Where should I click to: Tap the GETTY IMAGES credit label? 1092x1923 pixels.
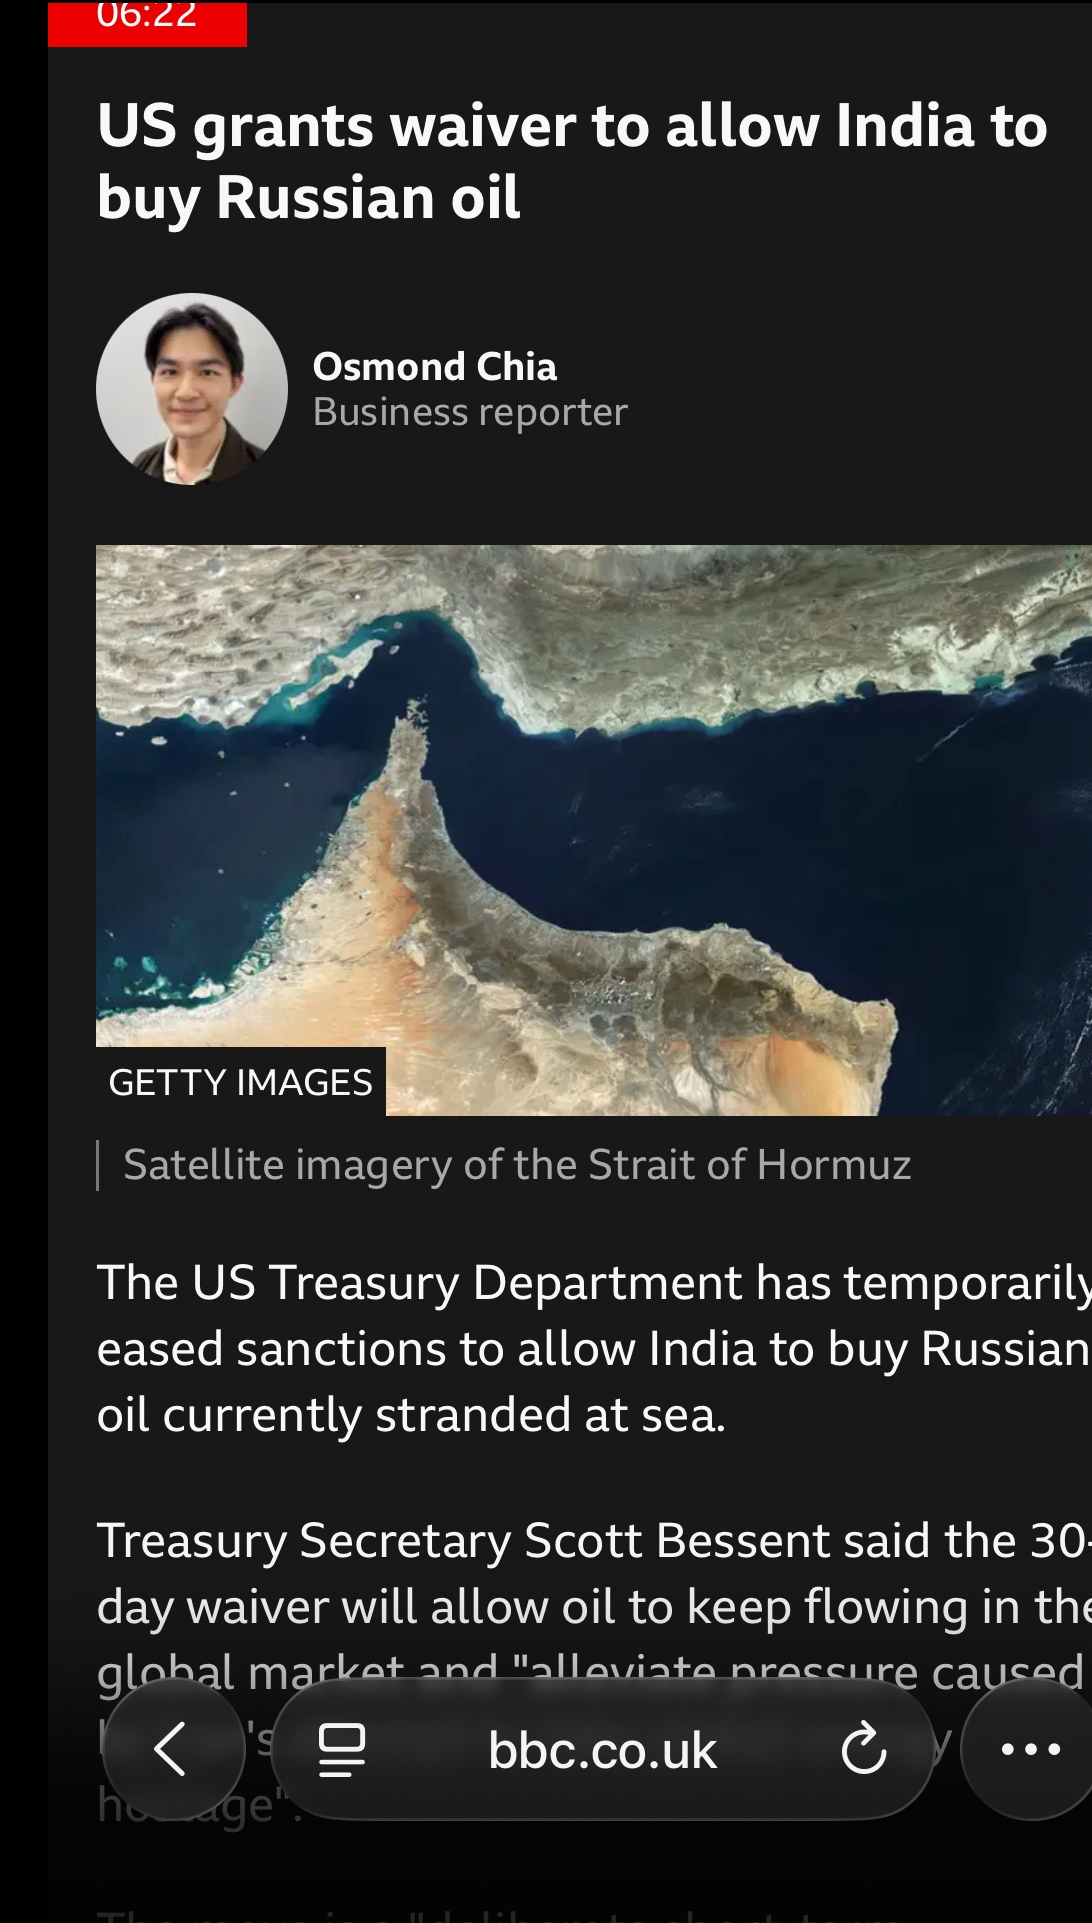tap(241, 1082)
